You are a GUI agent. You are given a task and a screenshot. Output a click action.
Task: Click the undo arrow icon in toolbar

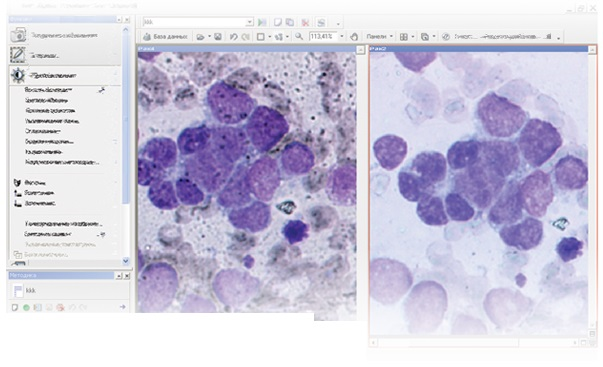(x=233, y=37)
